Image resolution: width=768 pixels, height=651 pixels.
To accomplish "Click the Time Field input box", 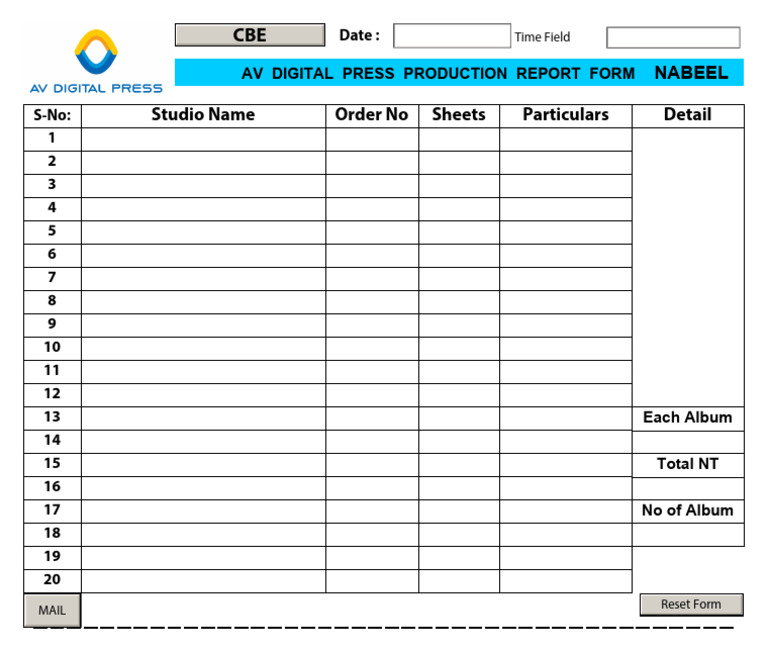I will point(673,38).
